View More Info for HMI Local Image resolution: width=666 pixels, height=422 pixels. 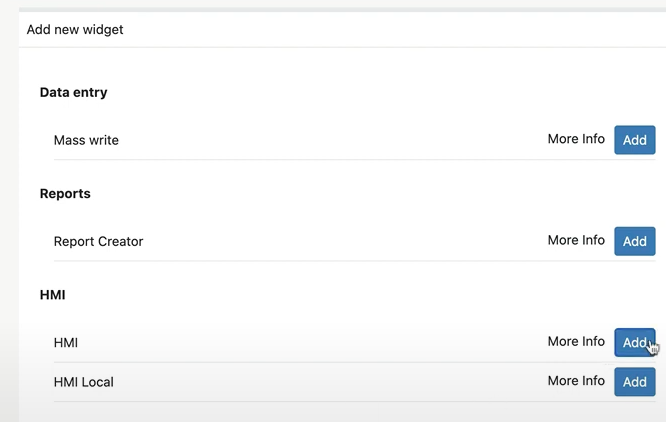(576, 381)
